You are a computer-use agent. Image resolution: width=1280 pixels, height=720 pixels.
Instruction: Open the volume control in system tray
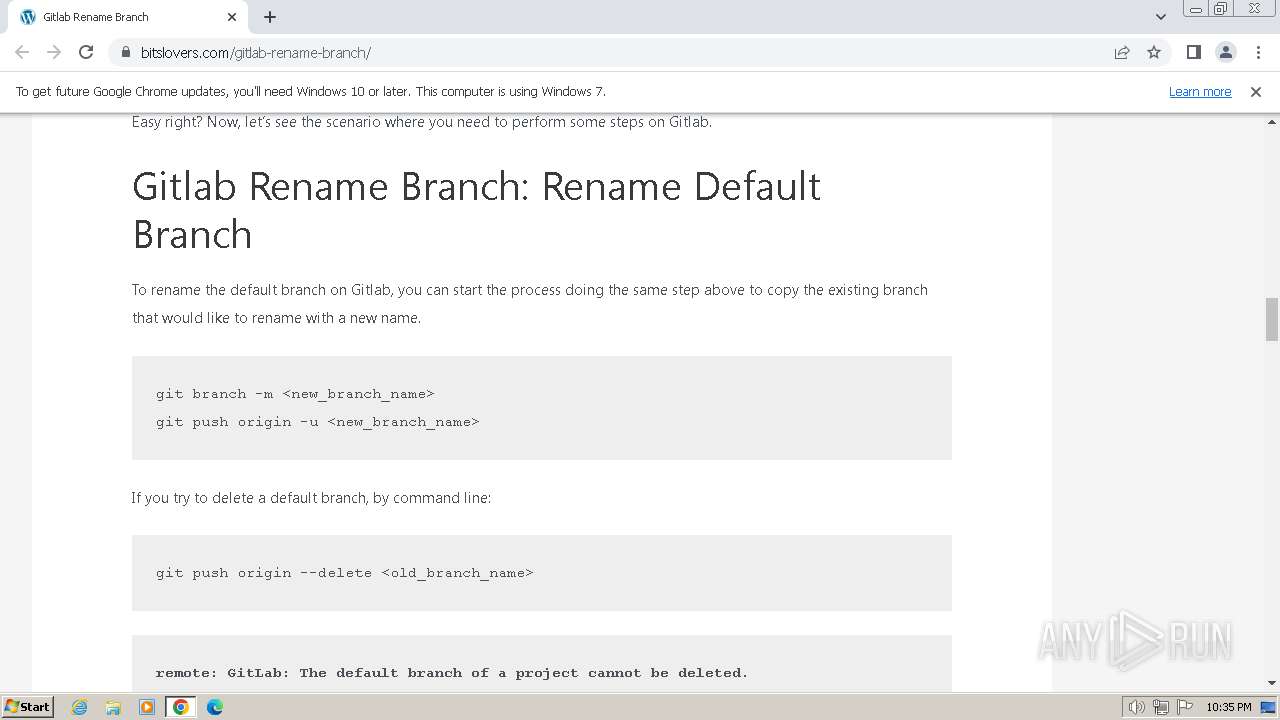click(1137, 707)
